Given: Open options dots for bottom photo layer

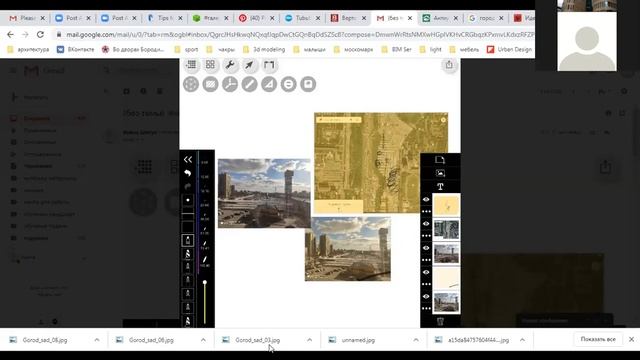Looking at the screenshot, I should click(426, 308).
